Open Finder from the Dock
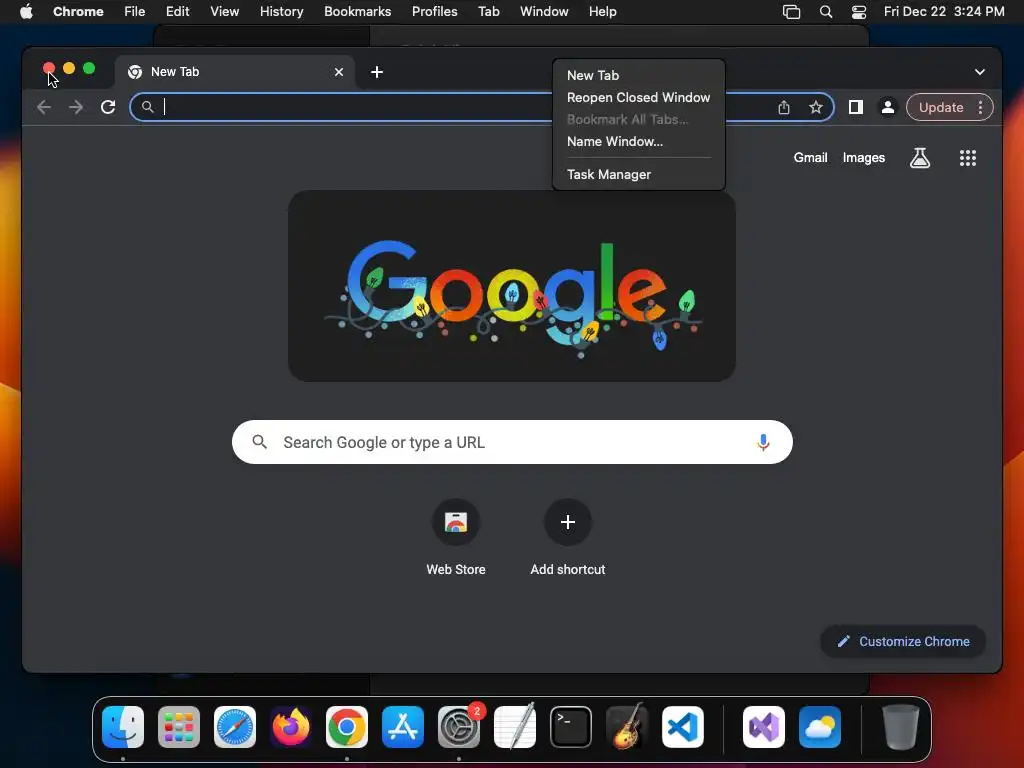Image resolution: width=1024 pixels, height=768 pixels. (123, 727)
